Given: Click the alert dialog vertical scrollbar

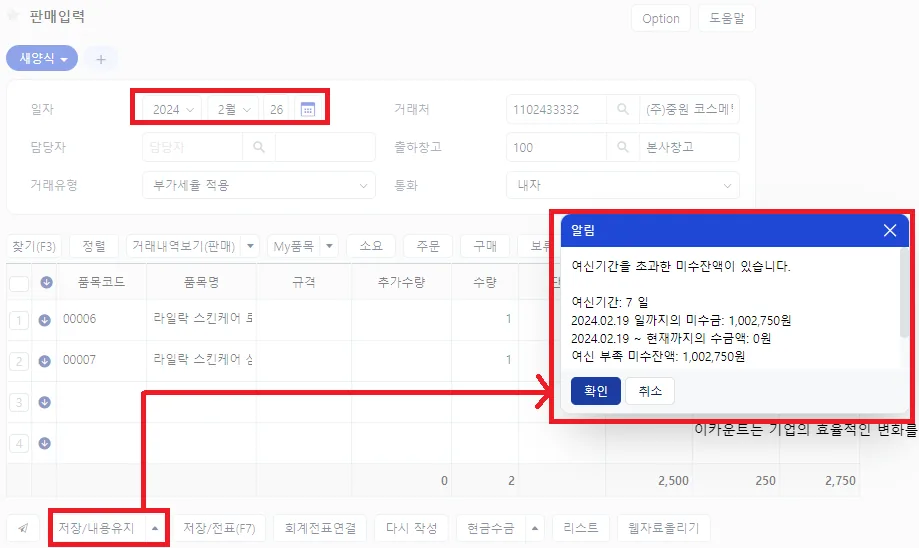Looking at the screenshot, I should click(904, 293).
